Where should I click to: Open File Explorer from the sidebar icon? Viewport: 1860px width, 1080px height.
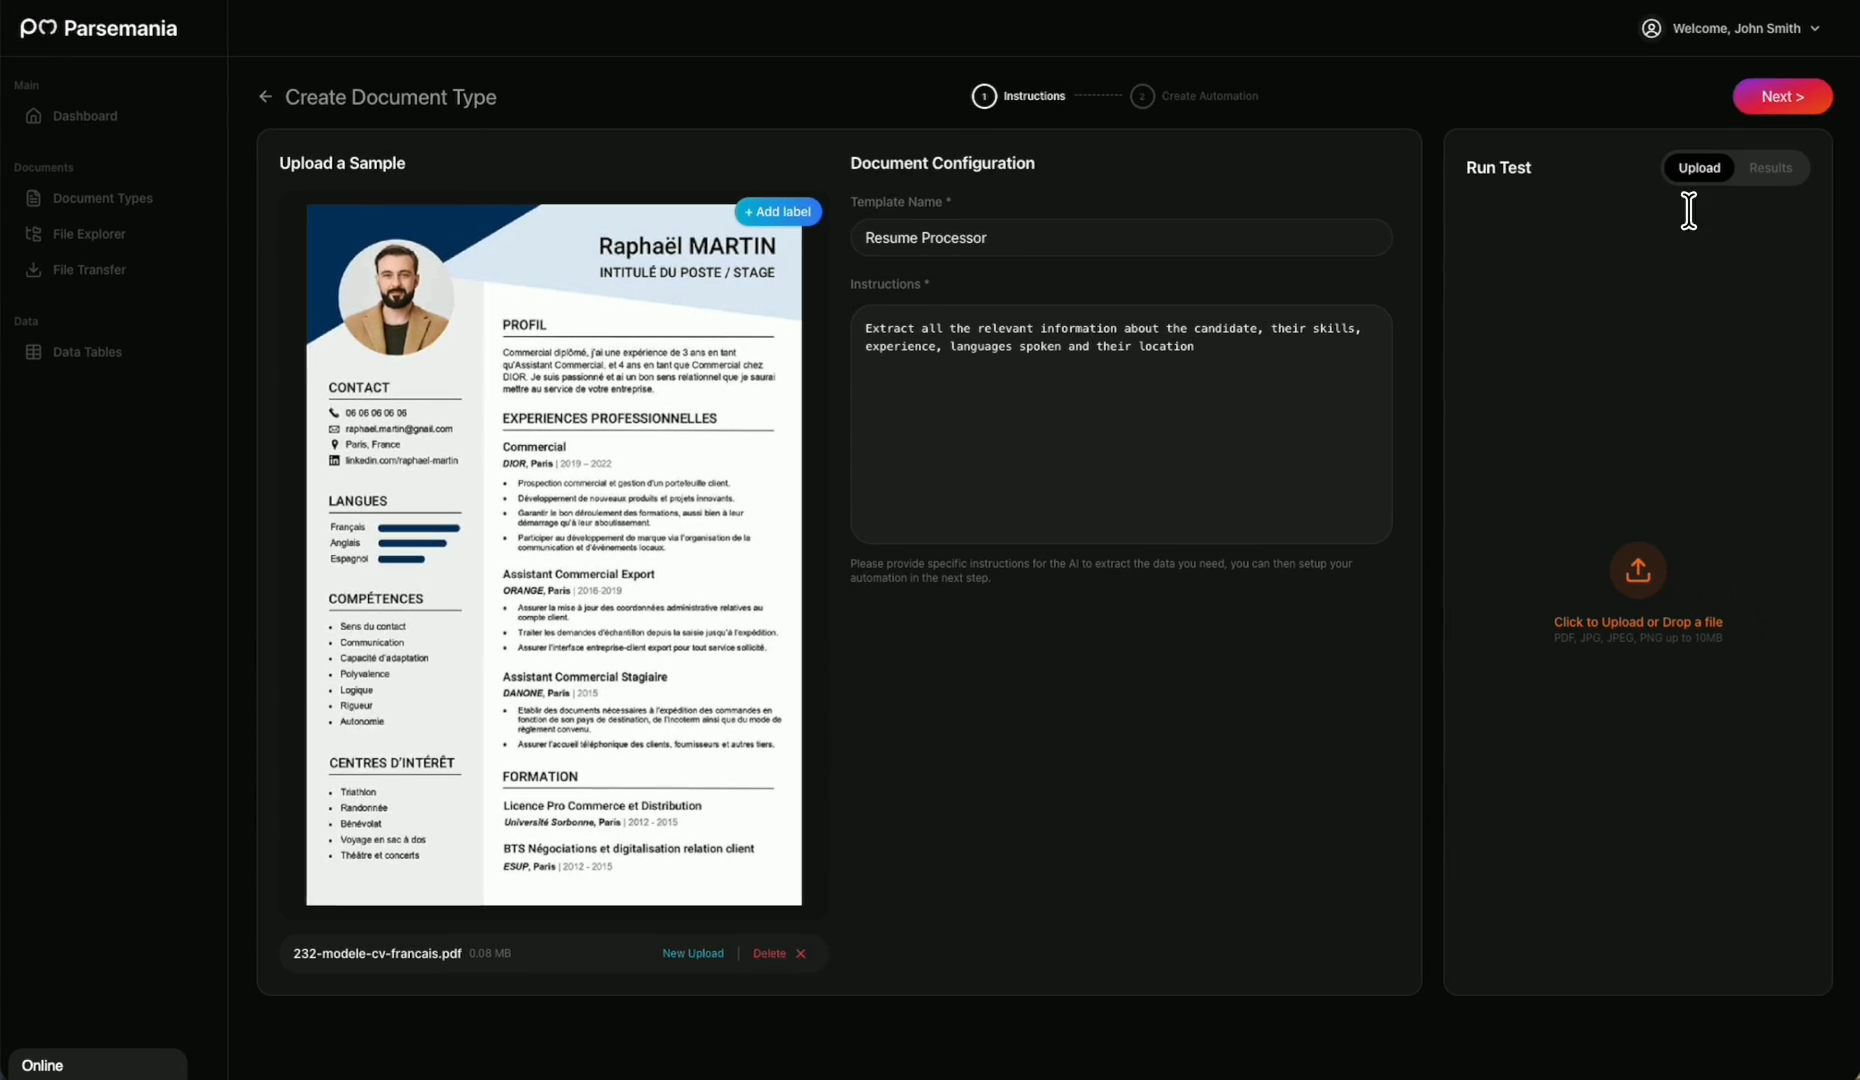point(33,233)
